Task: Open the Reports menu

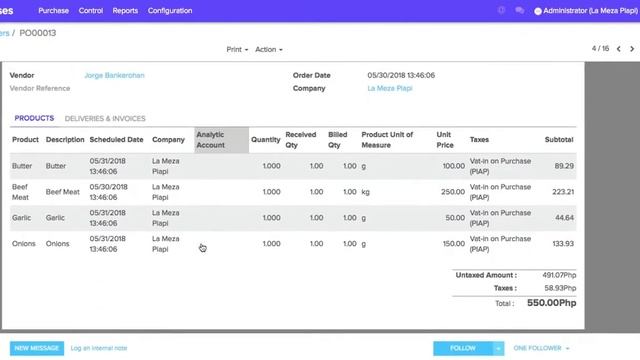Action: point(125,11)
